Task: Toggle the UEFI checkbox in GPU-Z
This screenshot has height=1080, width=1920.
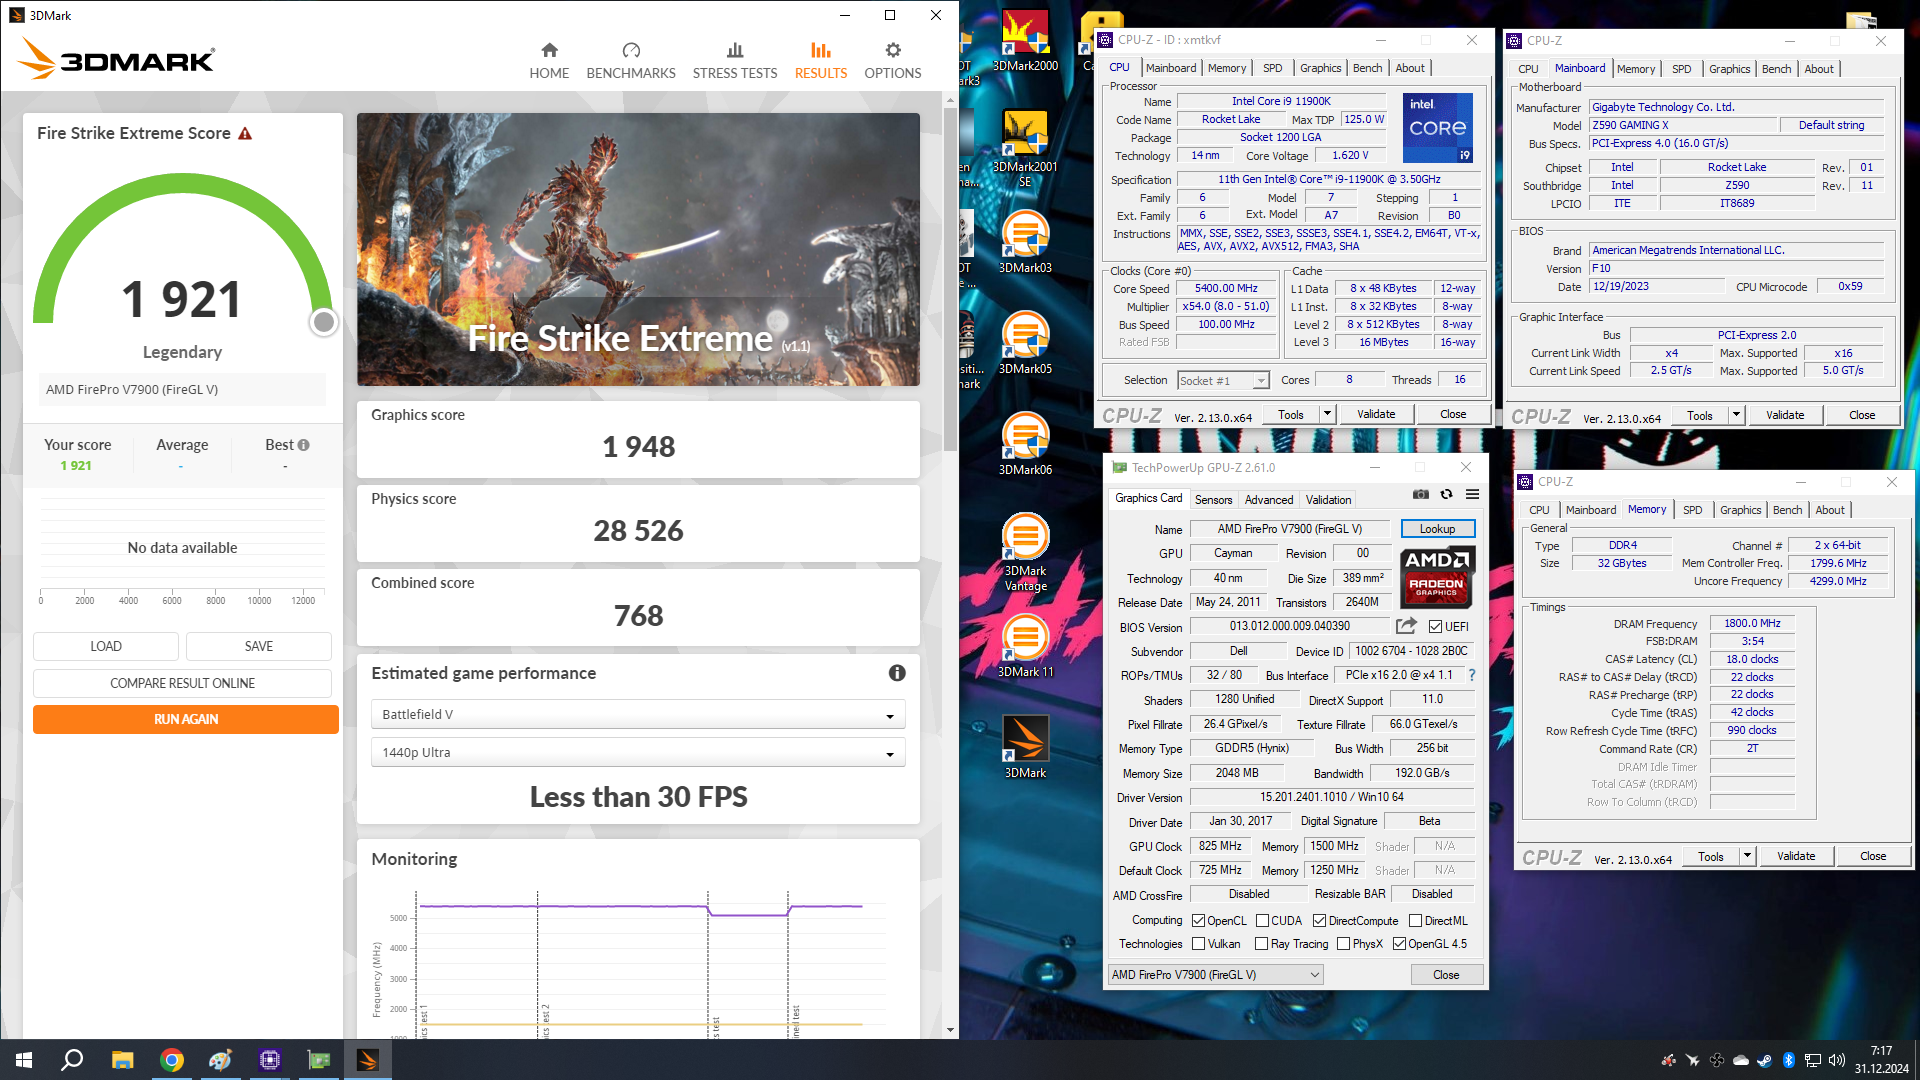Action: (1436, 627)
